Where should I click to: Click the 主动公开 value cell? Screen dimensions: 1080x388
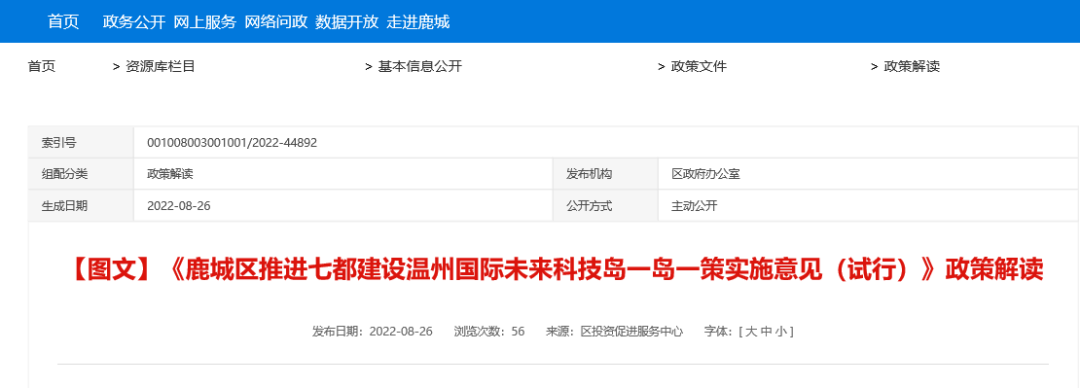click(x=869, y=205)
